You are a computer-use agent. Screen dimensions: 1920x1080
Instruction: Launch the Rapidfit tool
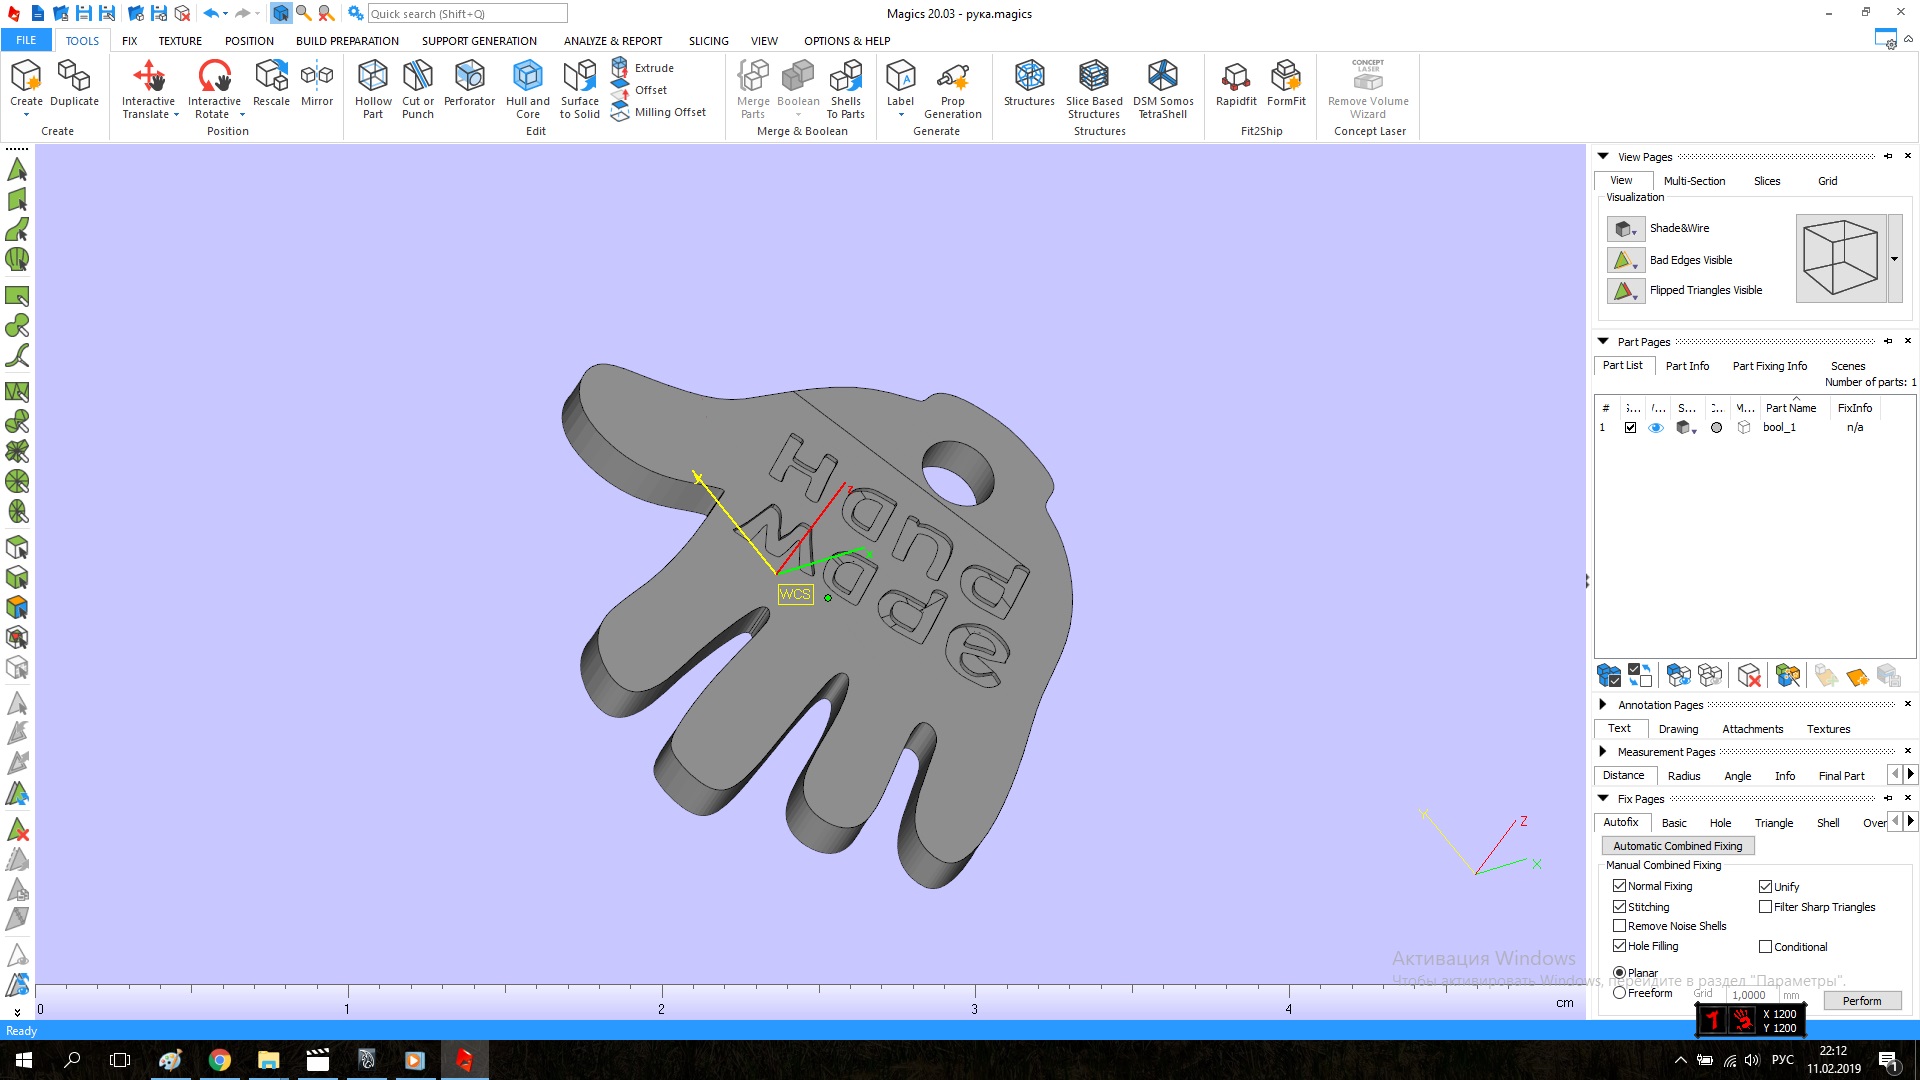click(x=1236, y=82)
